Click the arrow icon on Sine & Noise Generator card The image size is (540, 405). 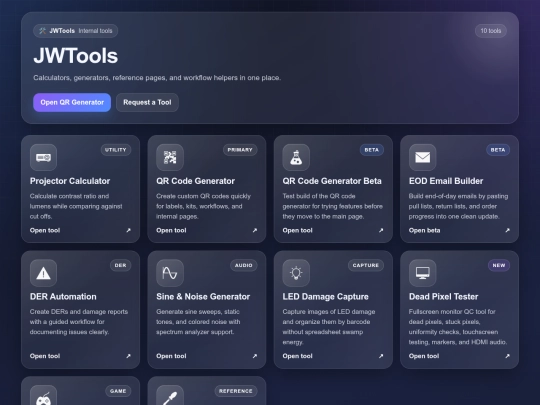click(x=255, y=356)
